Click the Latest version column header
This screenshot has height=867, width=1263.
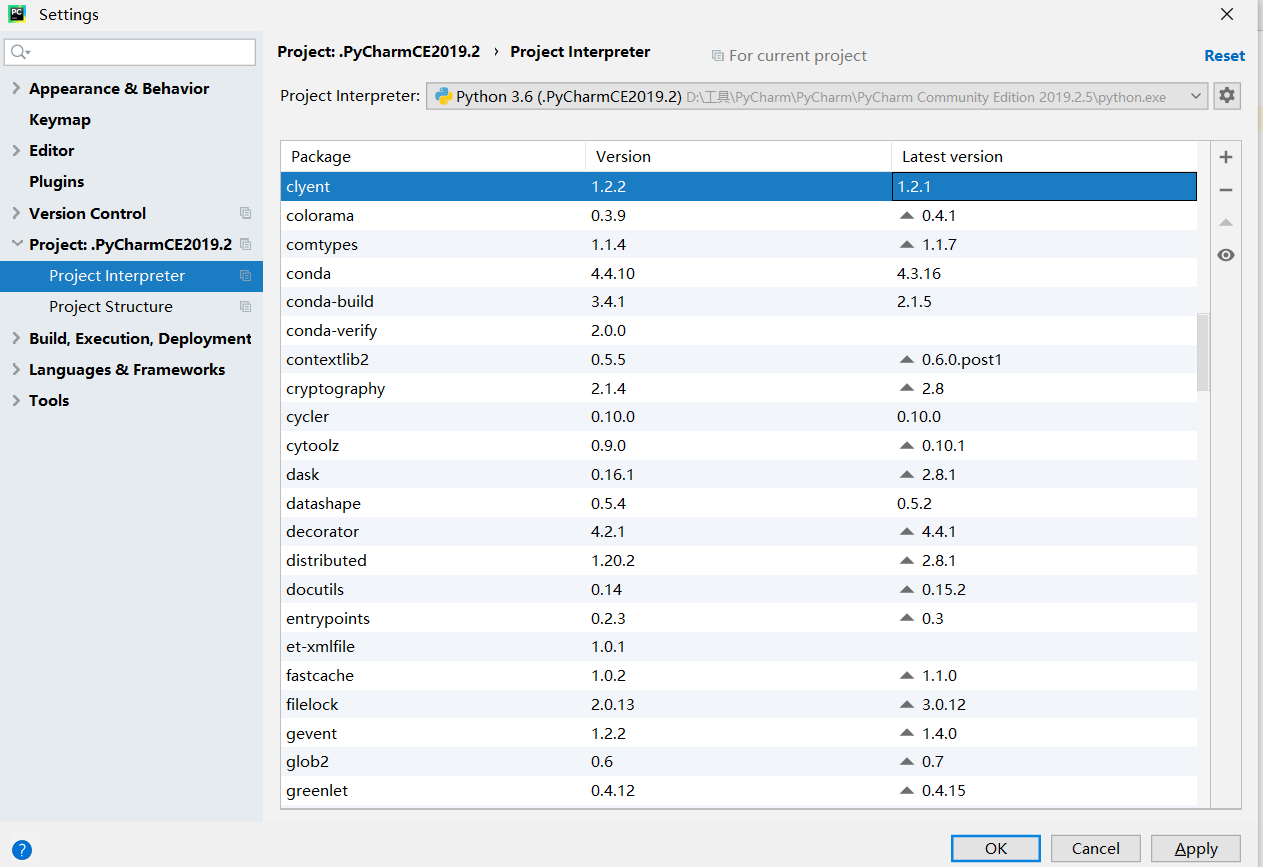[x=1044, y=157]
